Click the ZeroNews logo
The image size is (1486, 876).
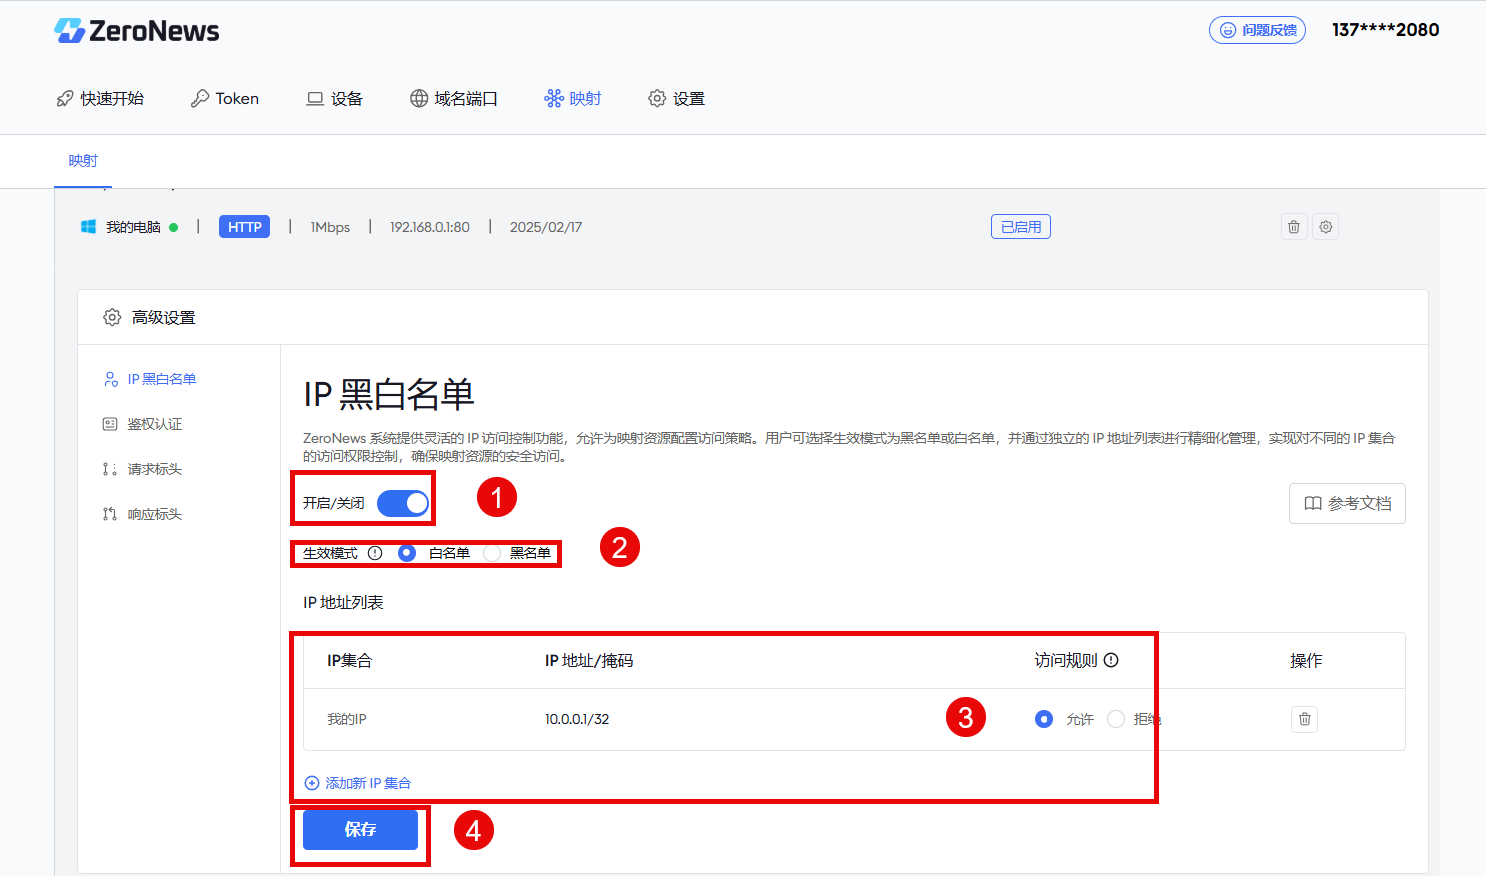pyautogui.click(x=137, y=31)
